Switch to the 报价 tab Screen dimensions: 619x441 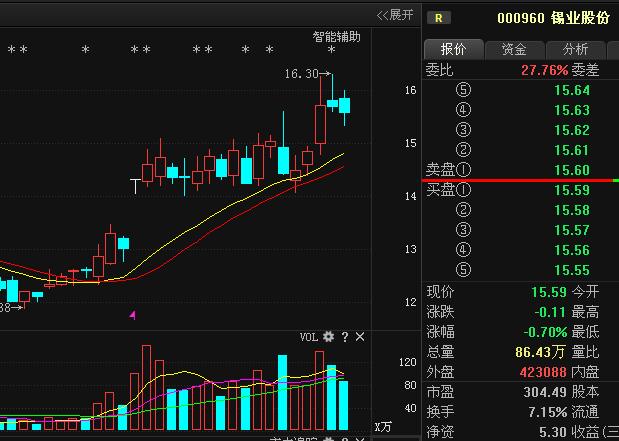pos(454,49)
